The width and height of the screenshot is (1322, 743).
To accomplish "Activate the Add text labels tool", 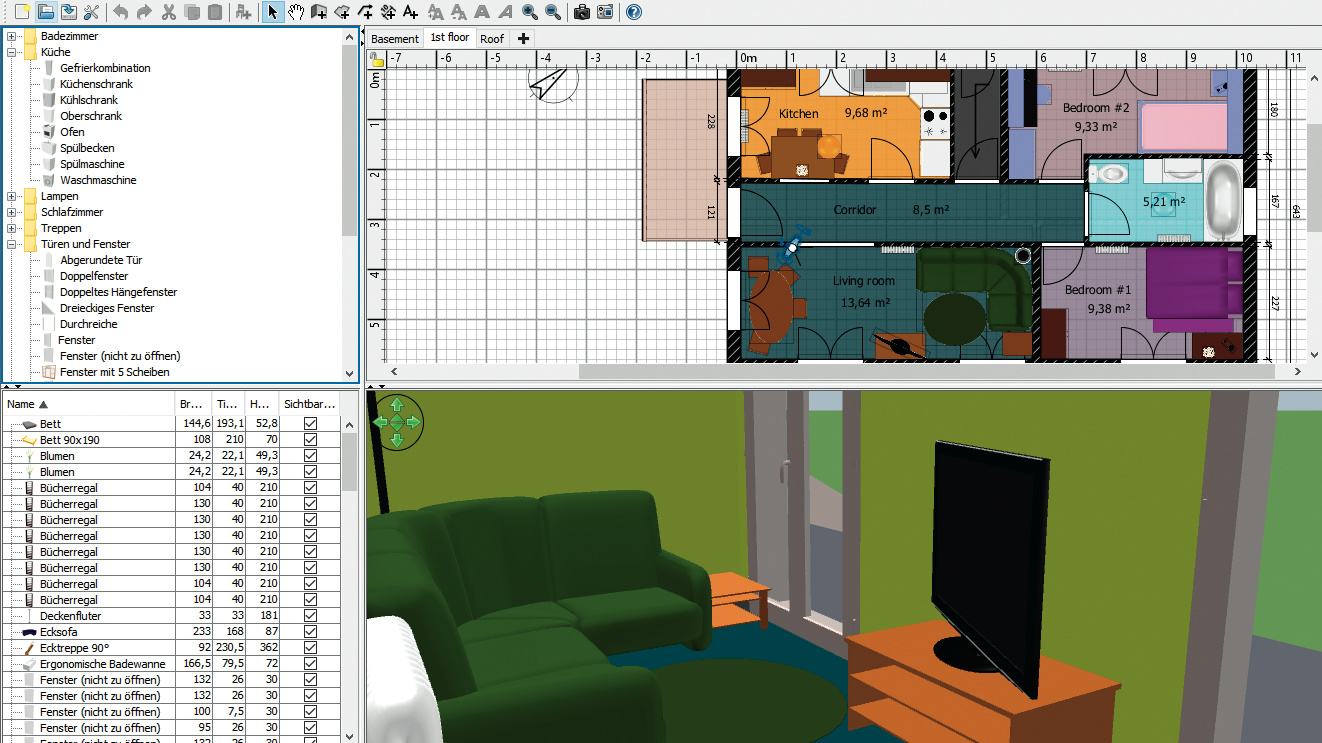I will coord(411,12).
